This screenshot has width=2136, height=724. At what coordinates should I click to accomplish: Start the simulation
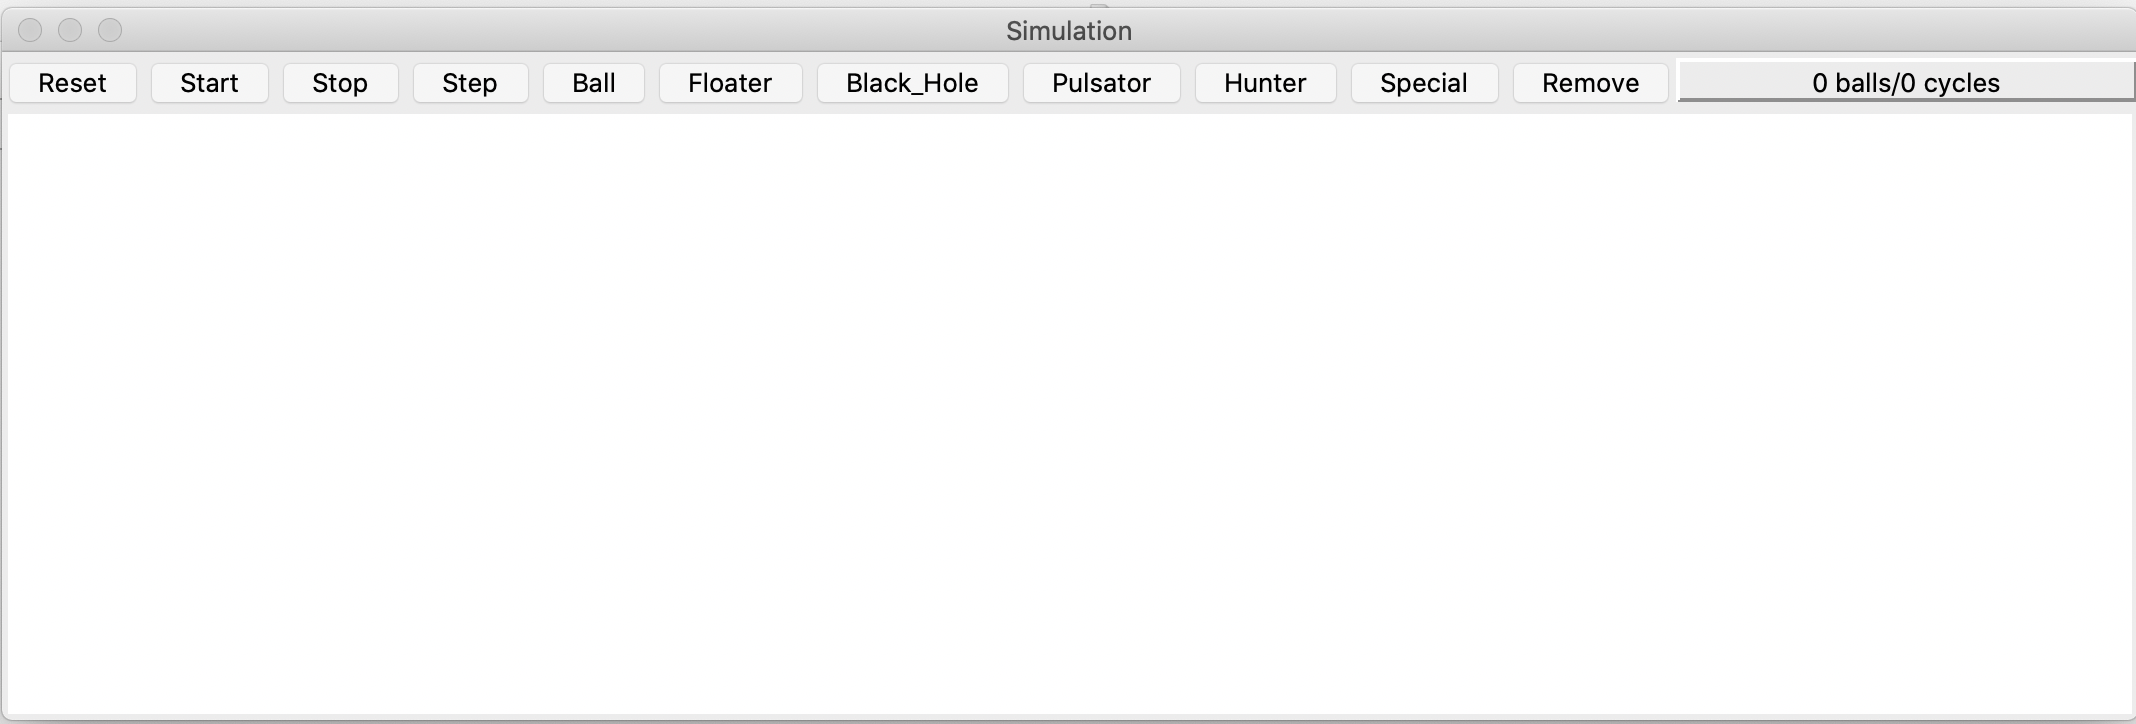(210, 83)
